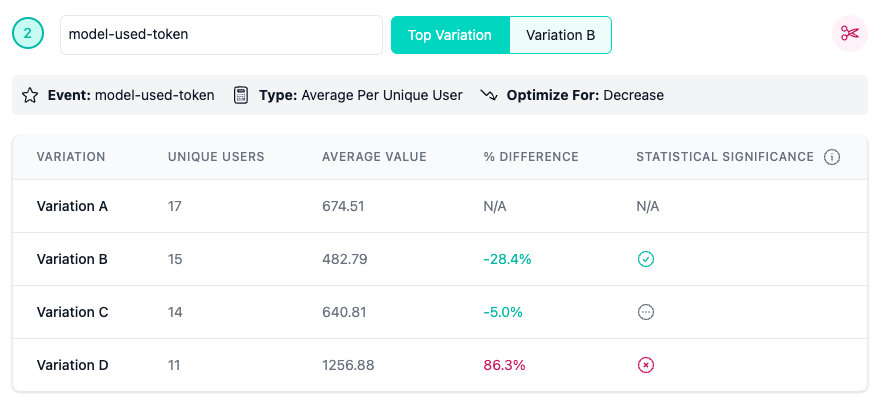
Task: Click the -28.4% difference value
Action: 507,259
